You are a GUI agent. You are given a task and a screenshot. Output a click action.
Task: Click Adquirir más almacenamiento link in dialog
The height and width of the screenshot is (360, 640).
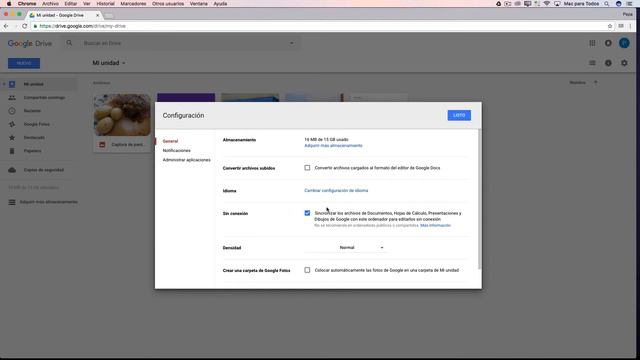pyautogui.click(x=333, y=146)
